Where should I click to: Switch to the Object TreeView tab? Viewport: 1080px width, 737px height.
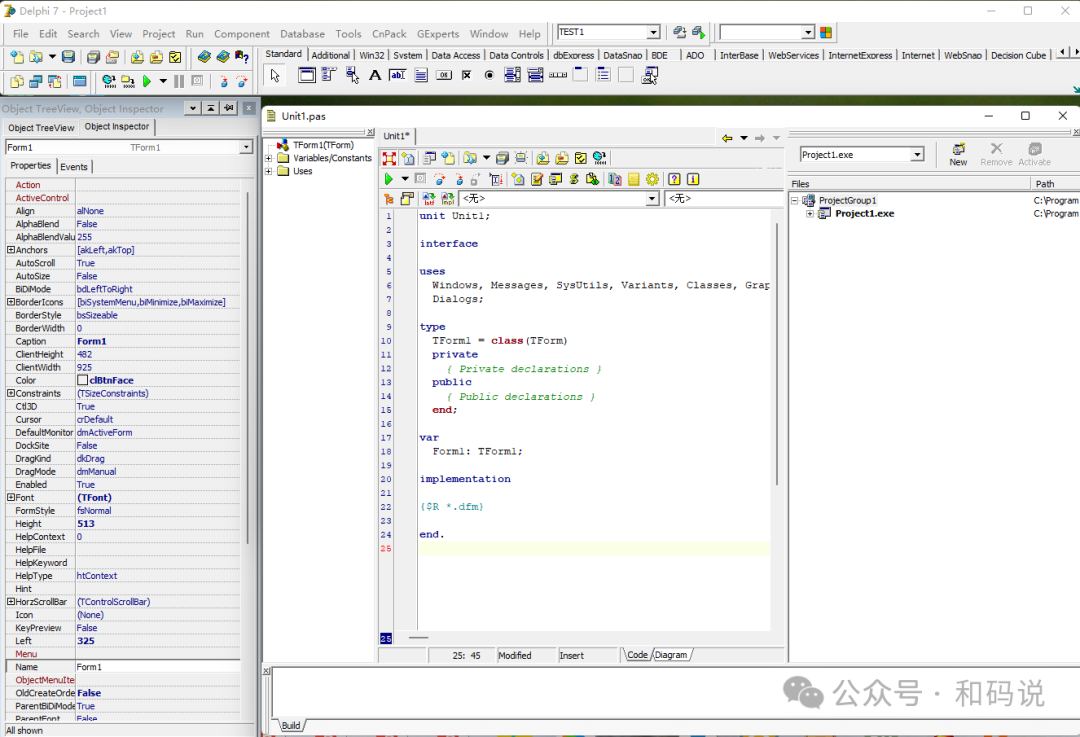[x=41, y=128]
